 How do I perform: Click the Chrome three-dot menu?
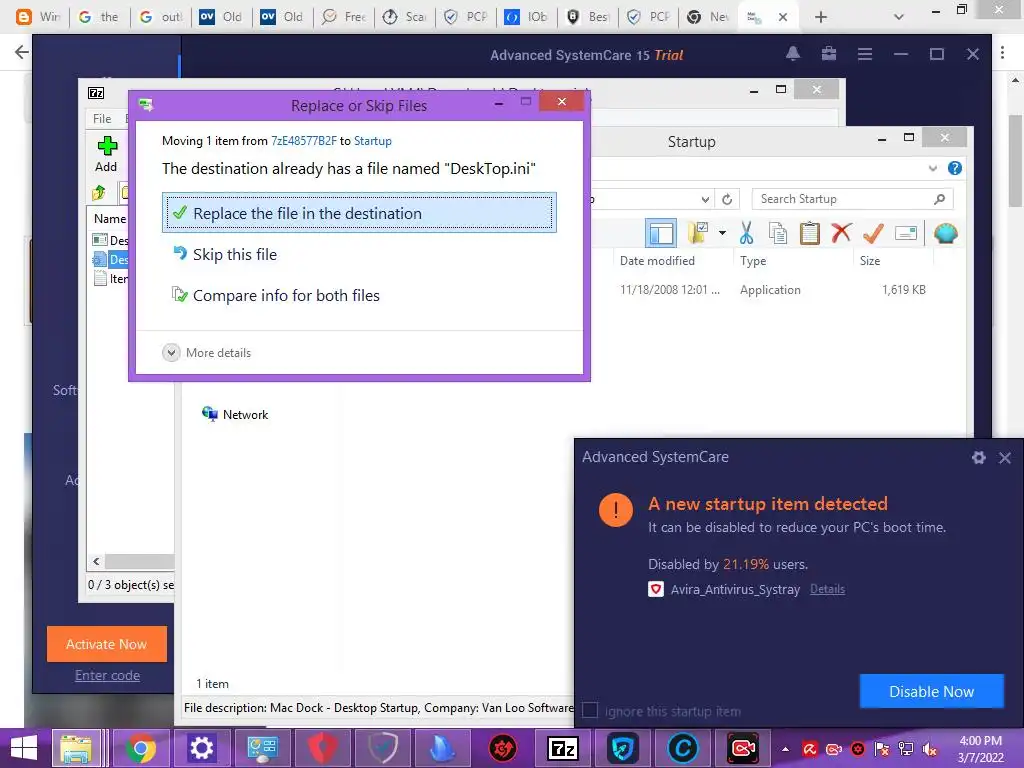click(1002, 53)
